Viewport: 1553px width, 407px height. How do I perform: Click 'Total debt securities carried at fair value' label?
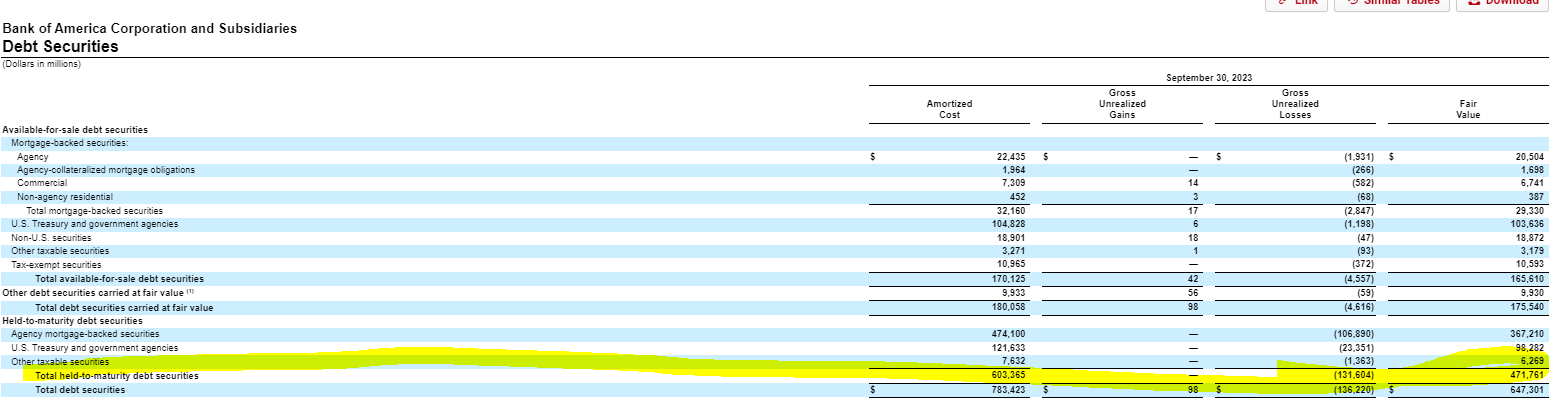[x=124, y=307]
